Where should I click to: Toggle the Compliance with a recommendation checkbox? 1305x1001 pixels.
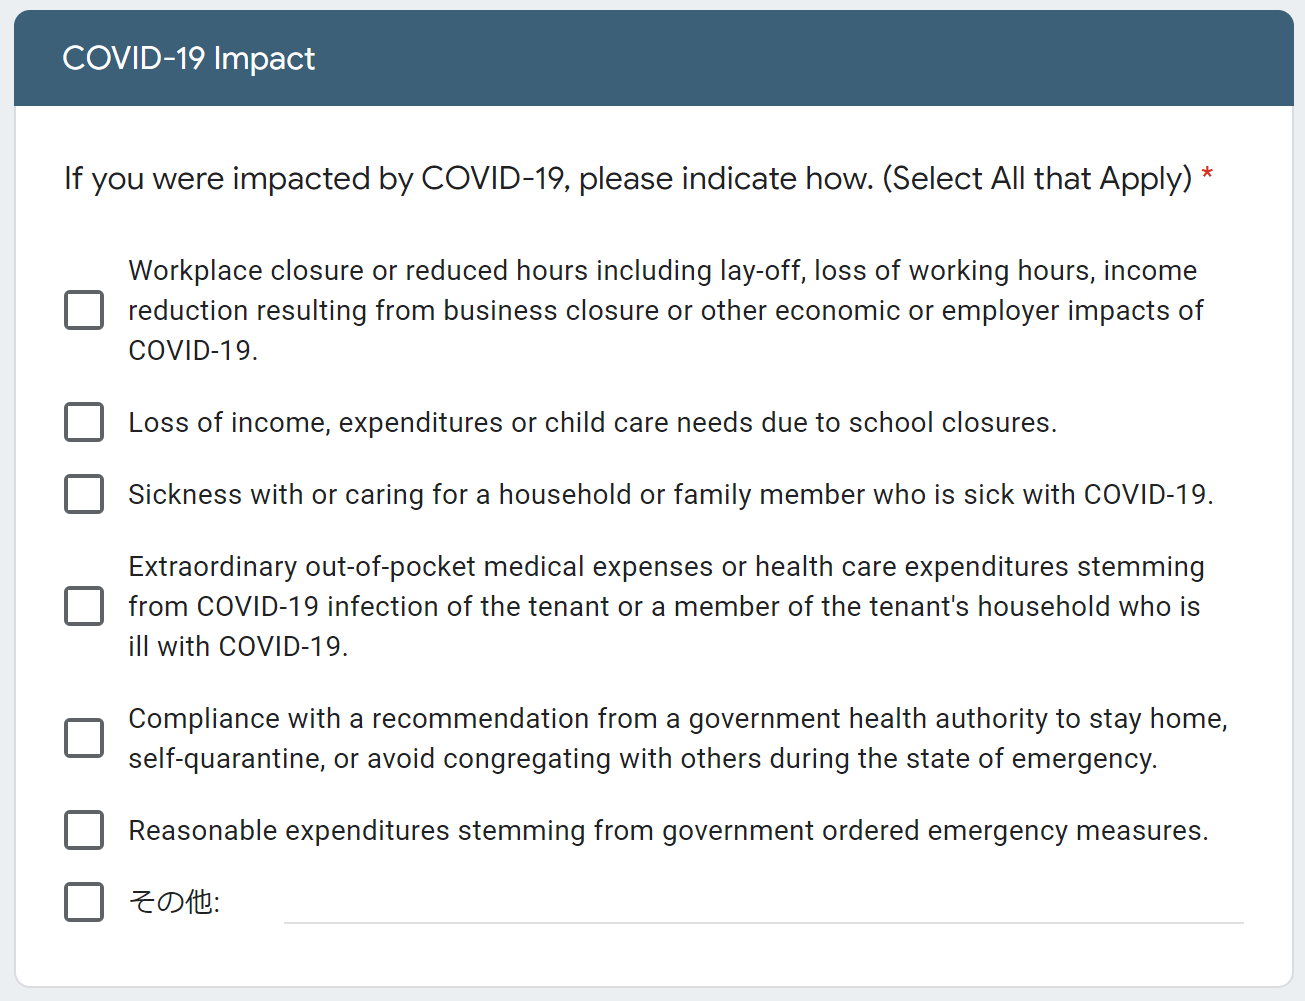click(x=84, y=738)
